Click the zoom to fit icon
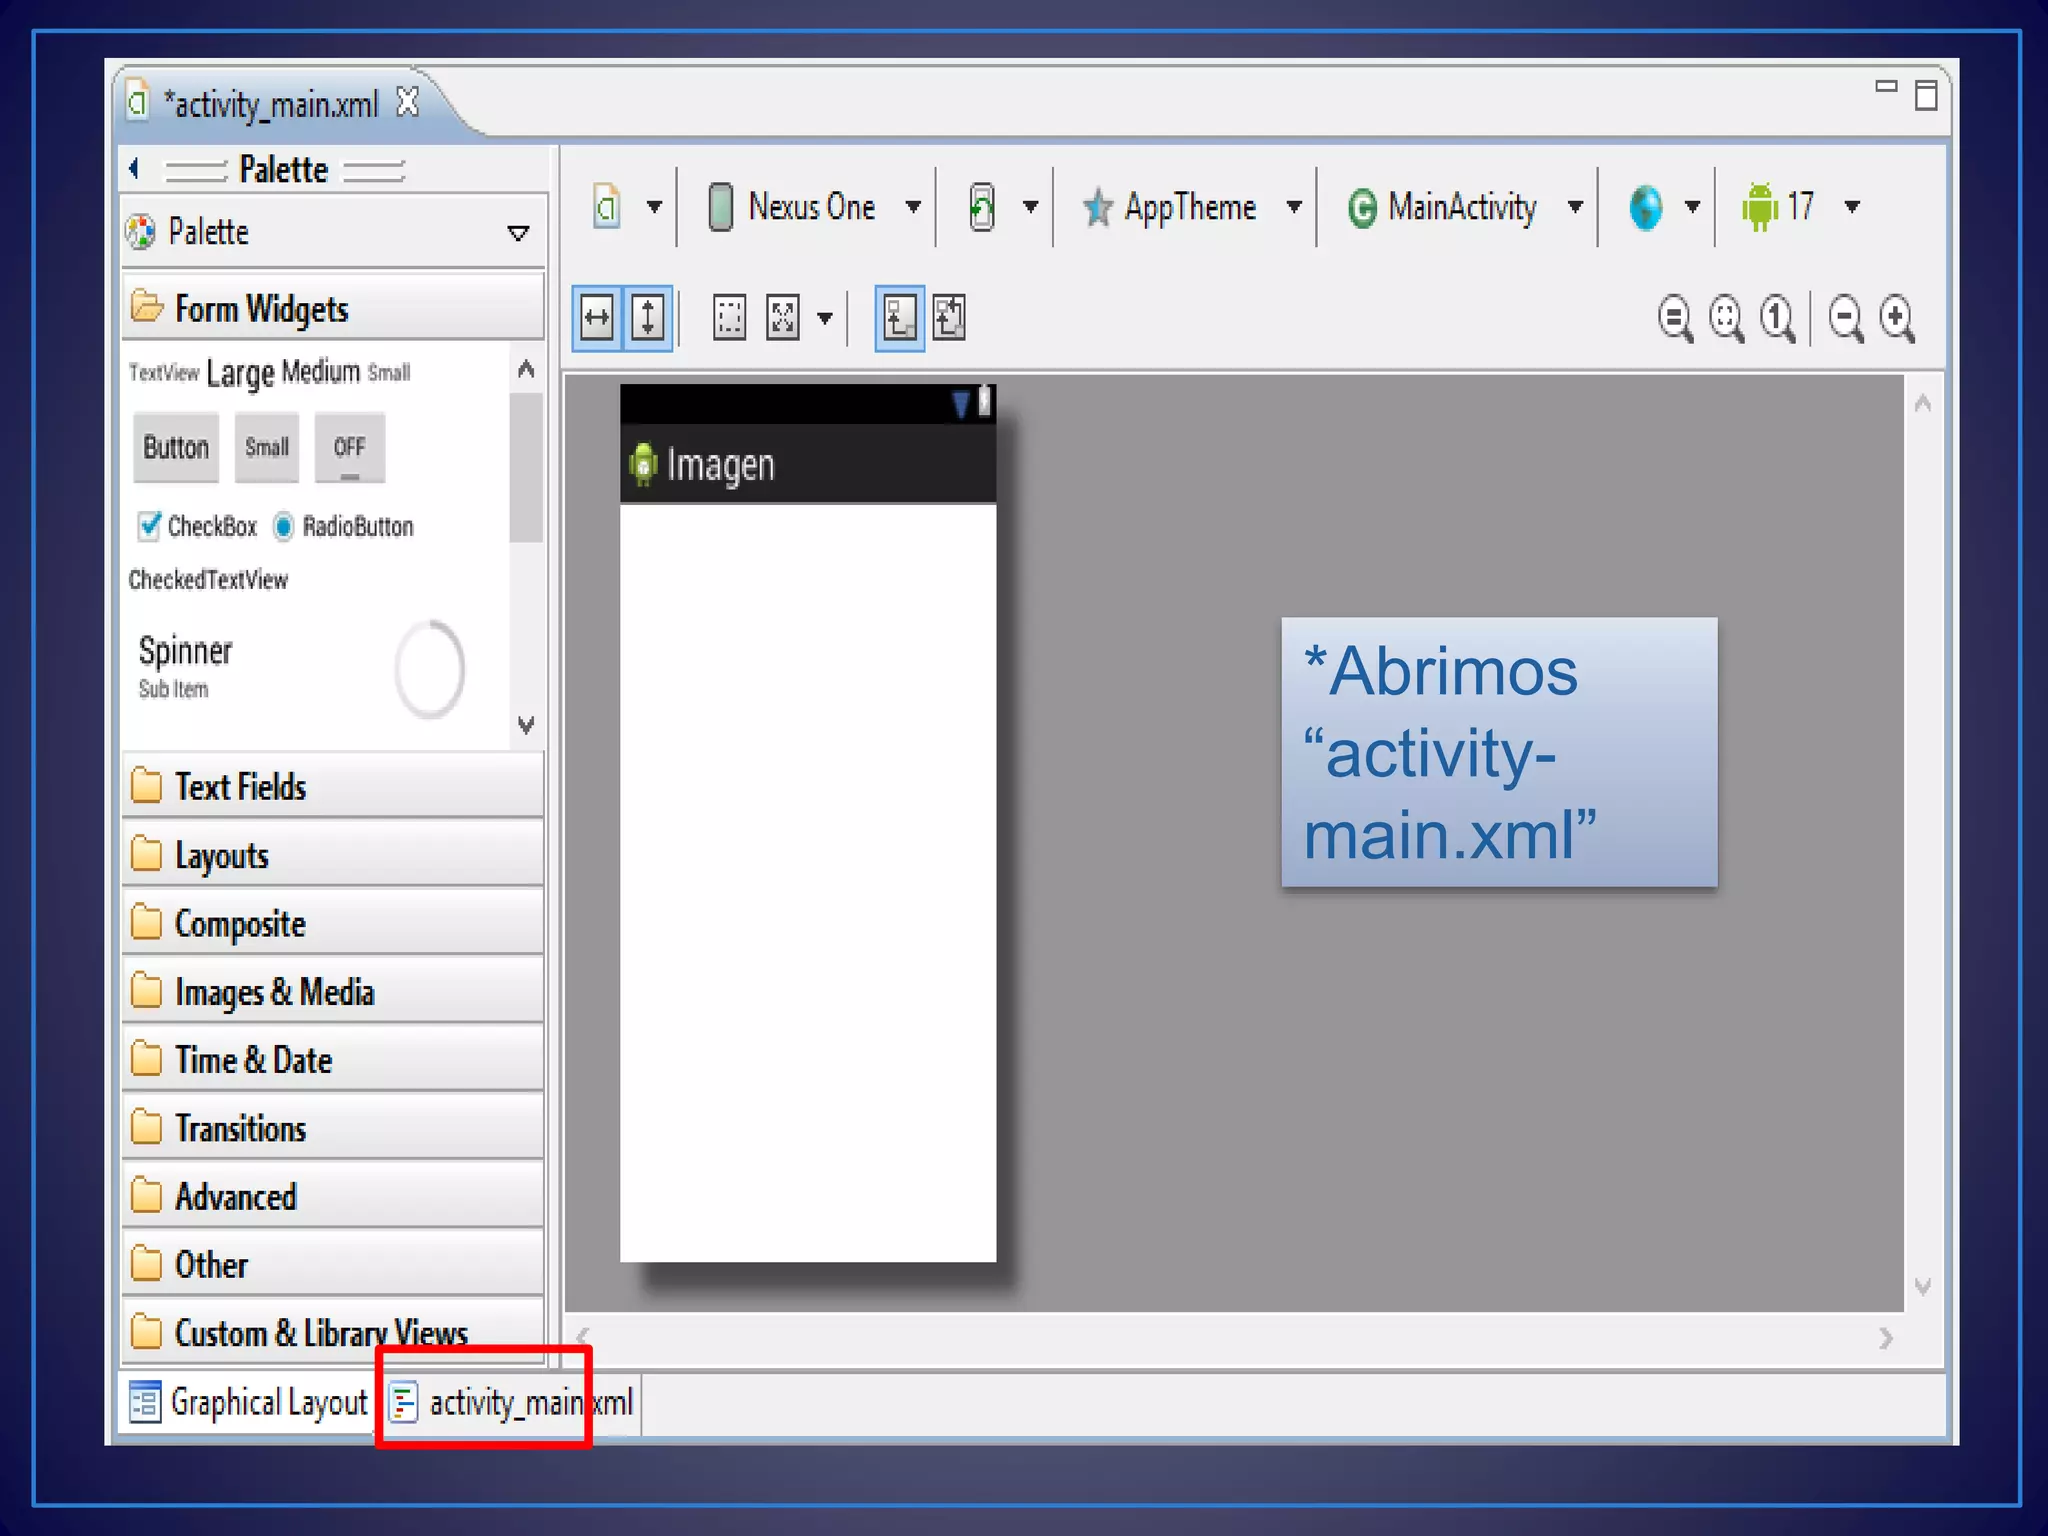This screenshot has height=1536, width=2048. point(1675,319)
